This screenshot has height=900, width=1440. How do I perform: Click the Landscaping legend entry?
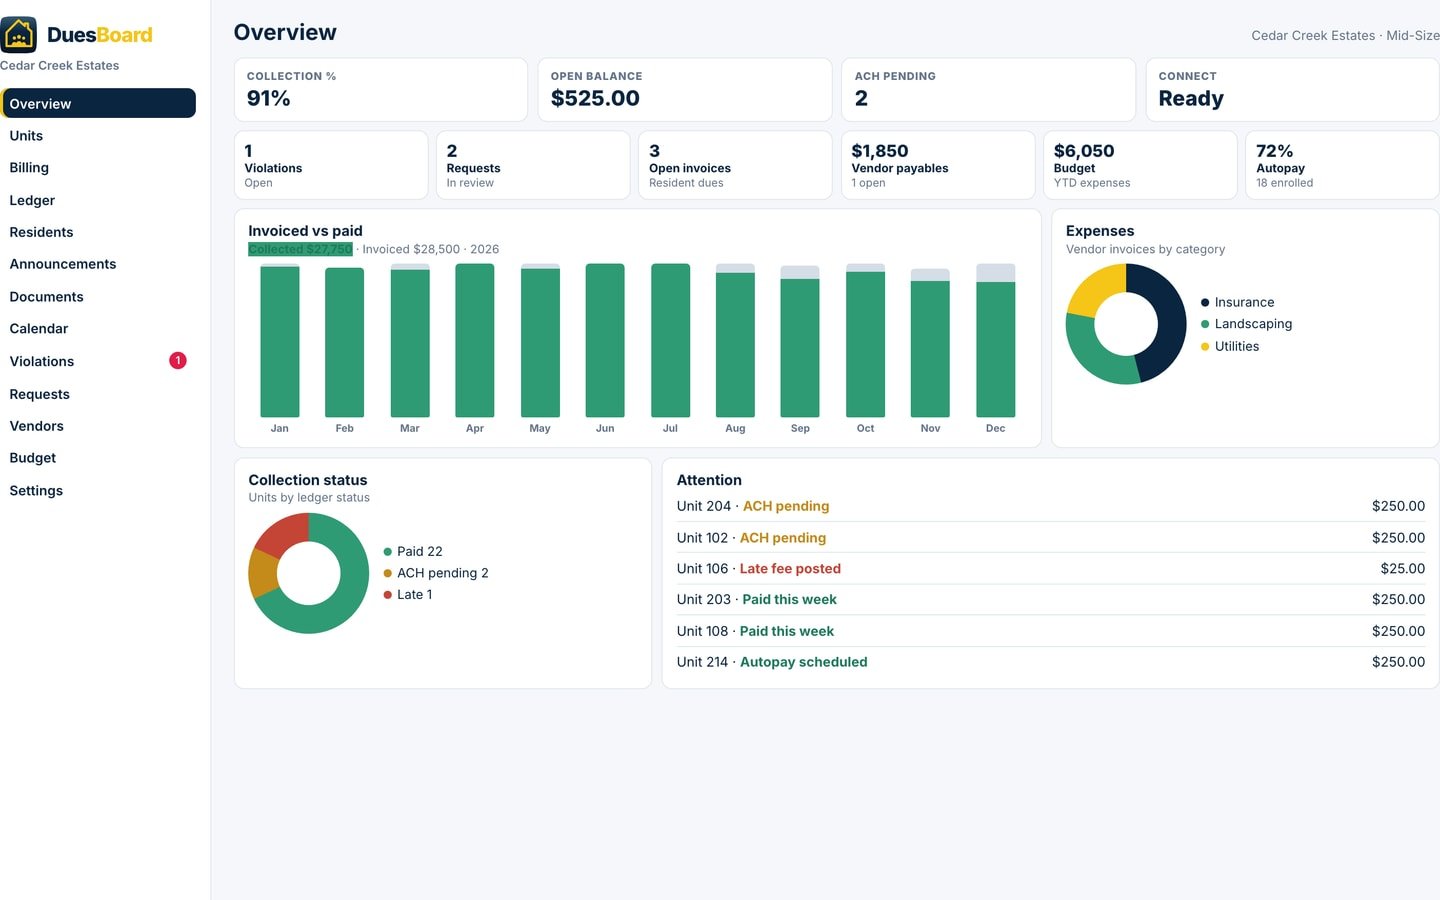(1247, 324)
